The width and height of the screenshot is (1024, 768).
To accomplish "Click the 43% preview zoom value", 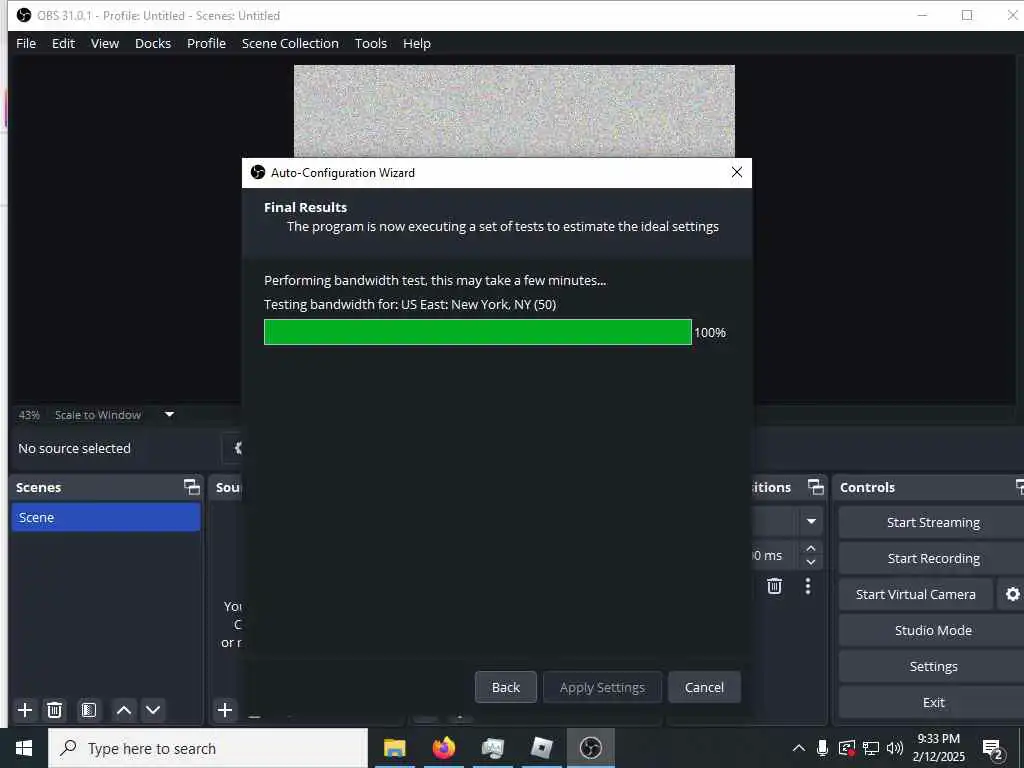I will tap(29, 415).
